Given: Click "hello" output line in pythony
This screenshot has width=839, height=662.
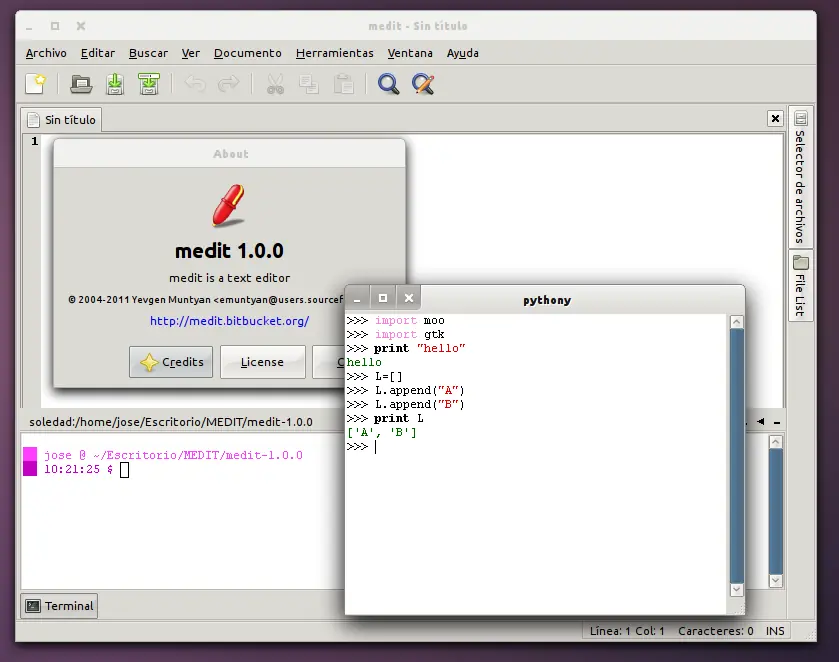Looking at the screenshot, I should tap(364, 362).
